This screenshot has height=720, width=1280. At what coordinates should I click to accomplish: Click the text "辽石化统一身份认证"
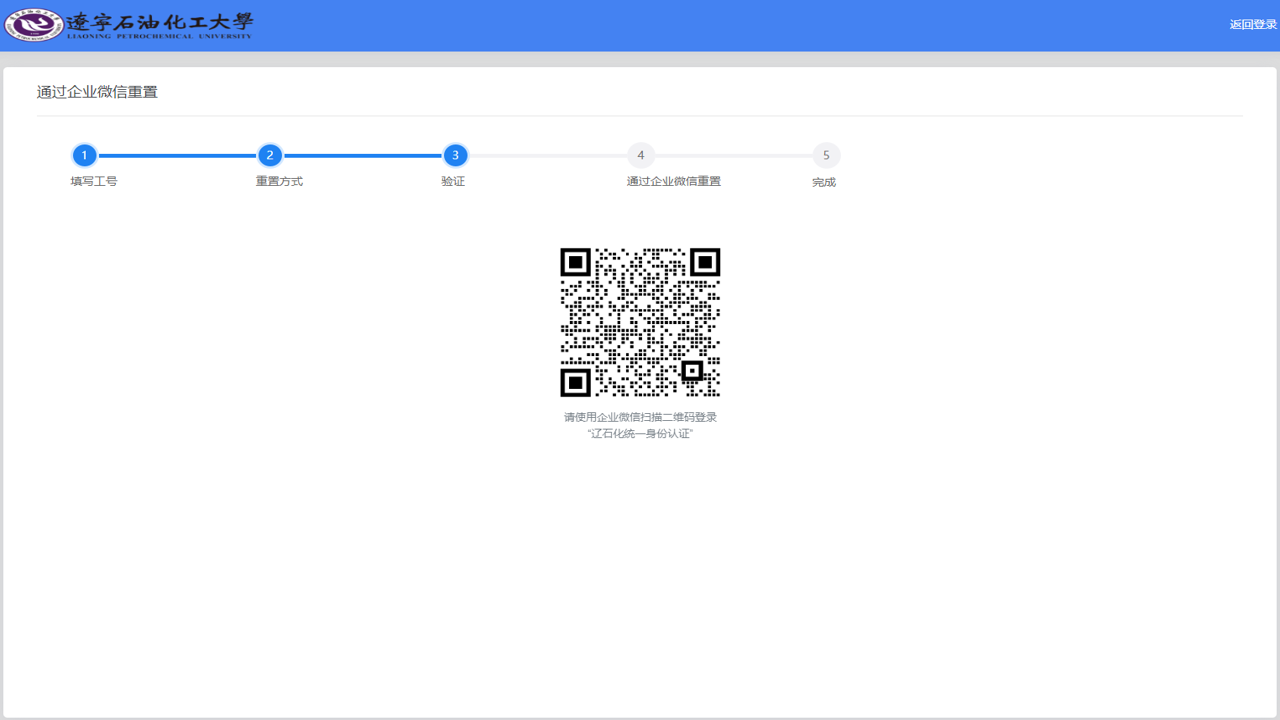(640, 434)
